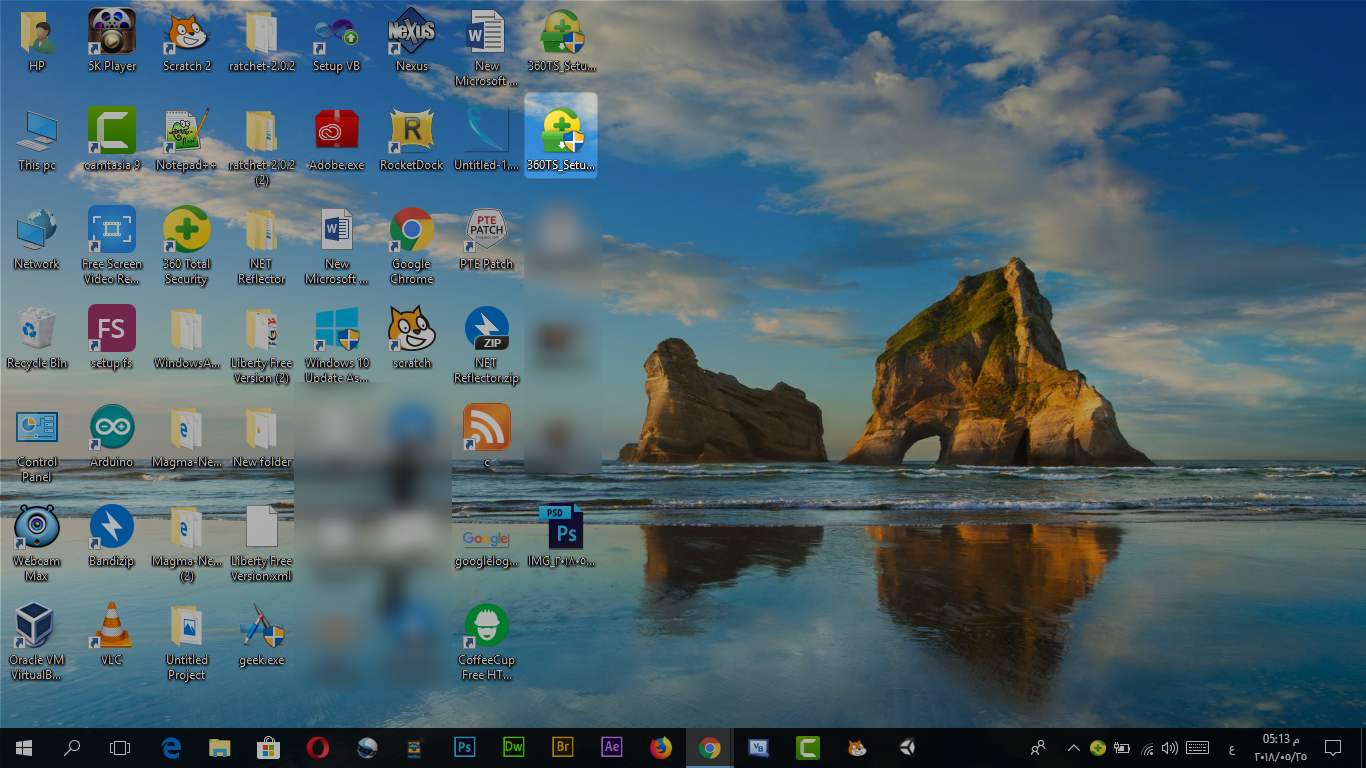Open Wi-Fi network status in the tray
1366x768 pixels.
pyautogui.click(x=1147, y=748)
